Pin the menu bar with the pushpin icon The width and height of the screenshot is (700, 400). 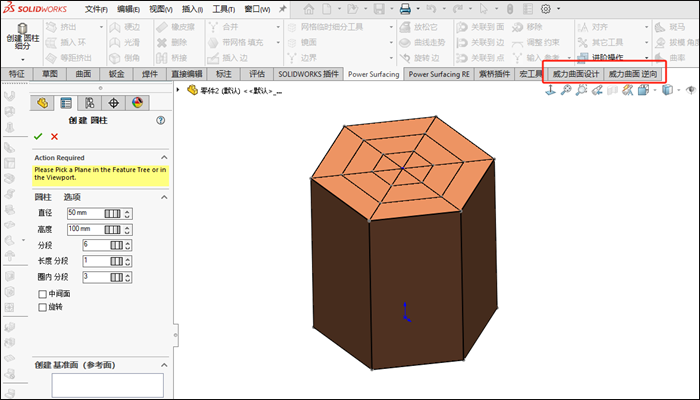point(282,9)
